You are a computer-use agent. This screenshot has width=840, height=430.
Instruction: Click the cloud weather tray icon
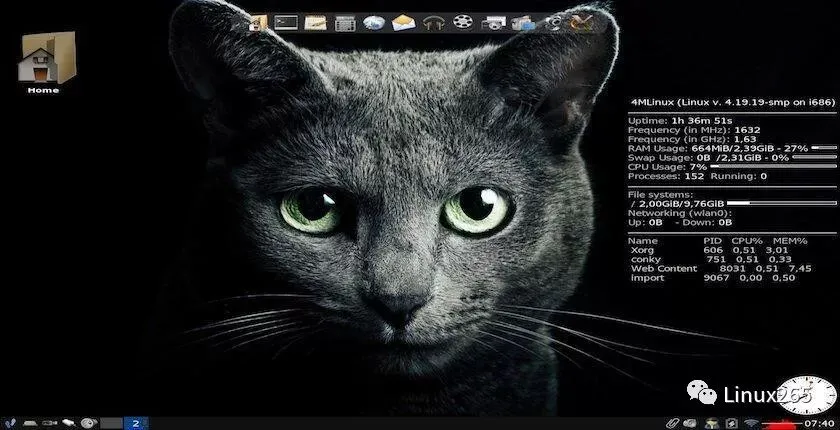pyautogui.click(x=689, y=424)
